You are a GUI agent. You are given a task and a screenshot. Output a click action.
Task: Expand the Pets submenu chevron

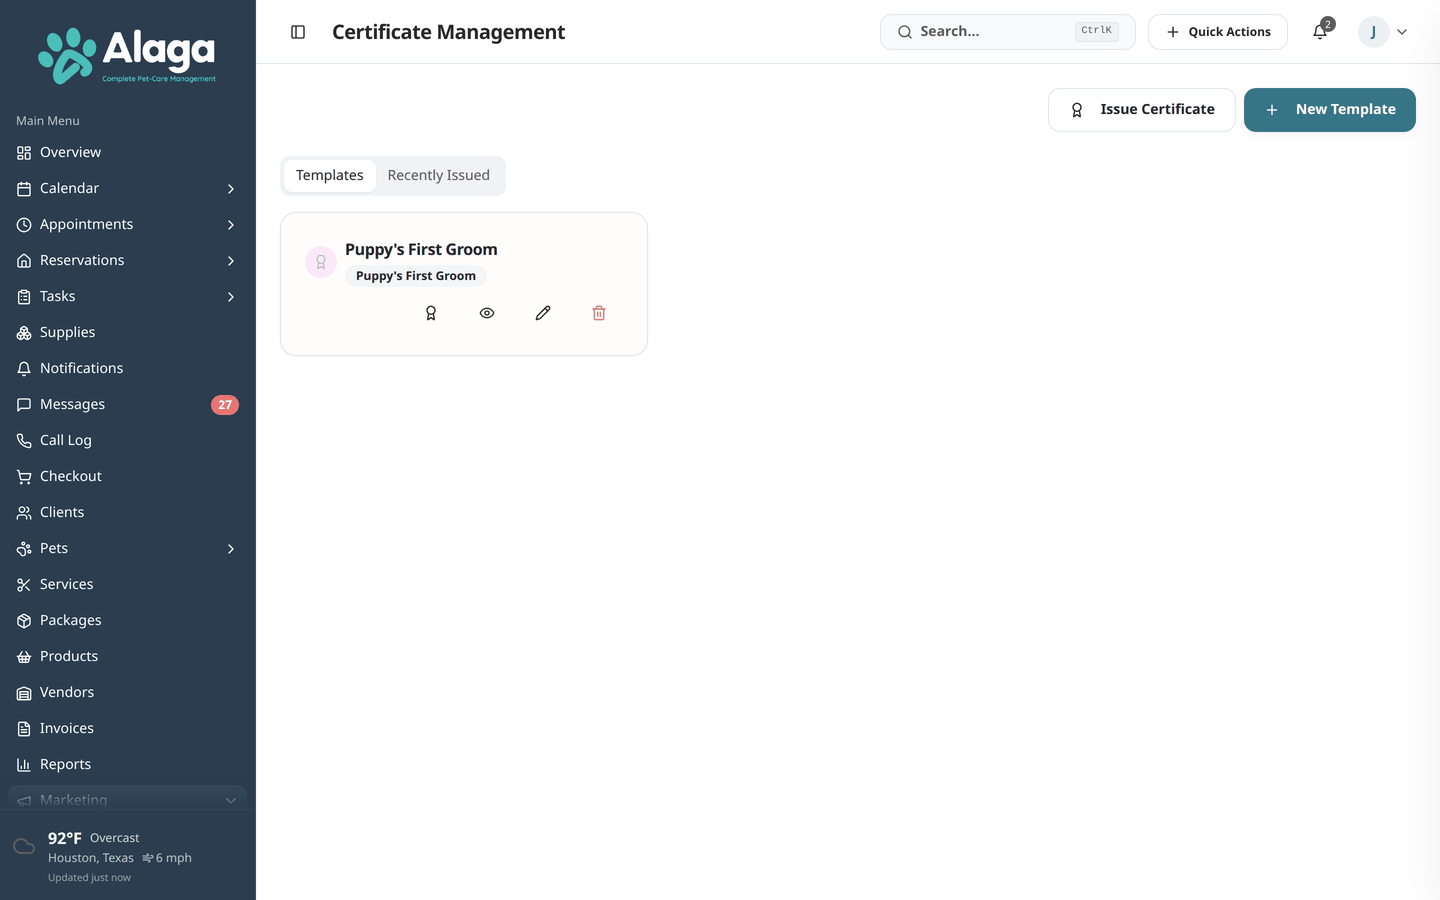tap(231, 549)
